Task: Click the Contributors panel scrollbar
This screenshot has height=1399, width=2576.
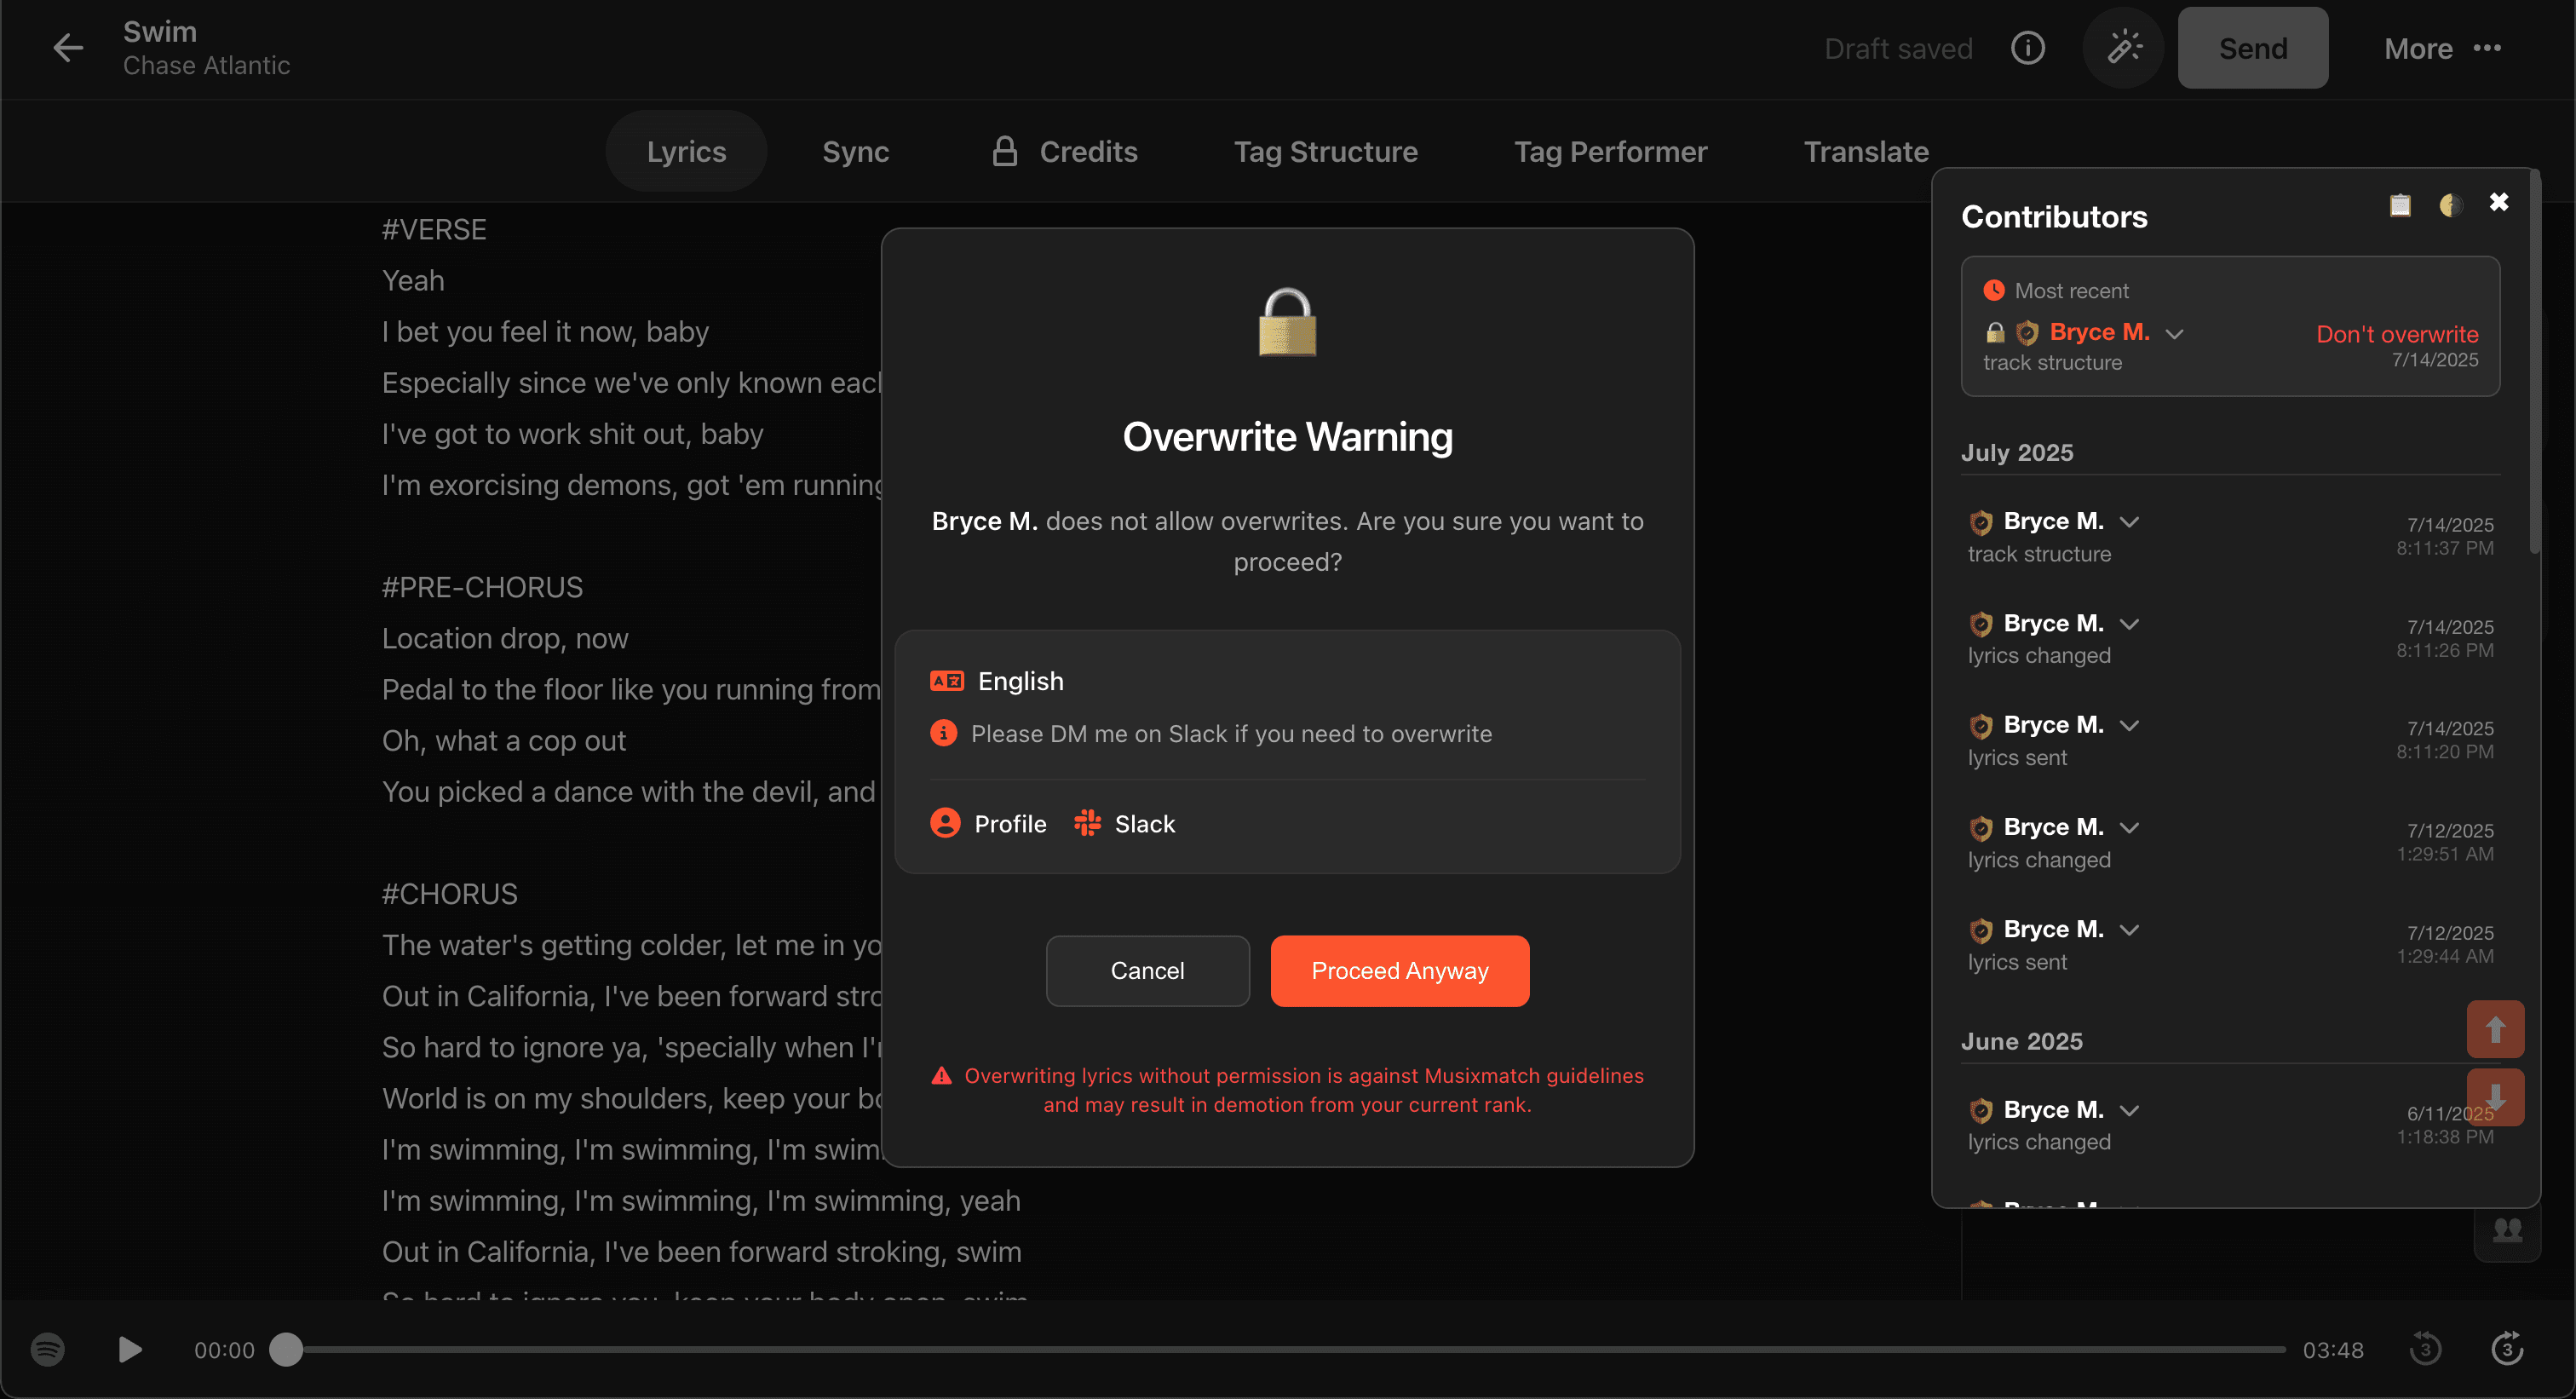Action: point(2533,360)
